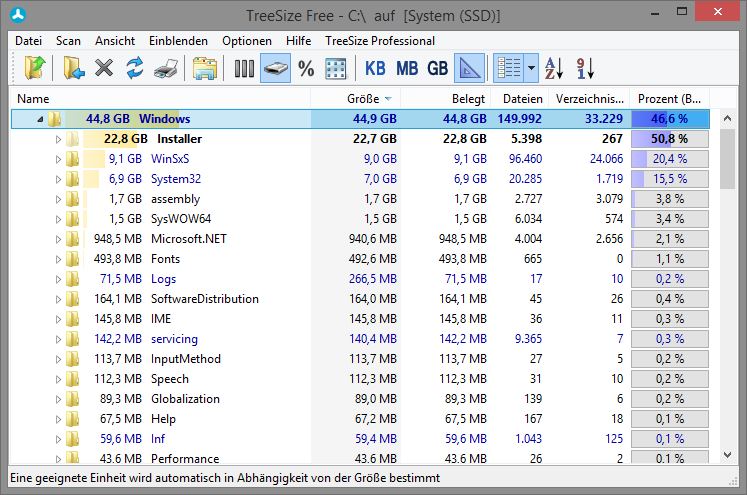Expand the Microsoft.NET folder

coord(58,240)
